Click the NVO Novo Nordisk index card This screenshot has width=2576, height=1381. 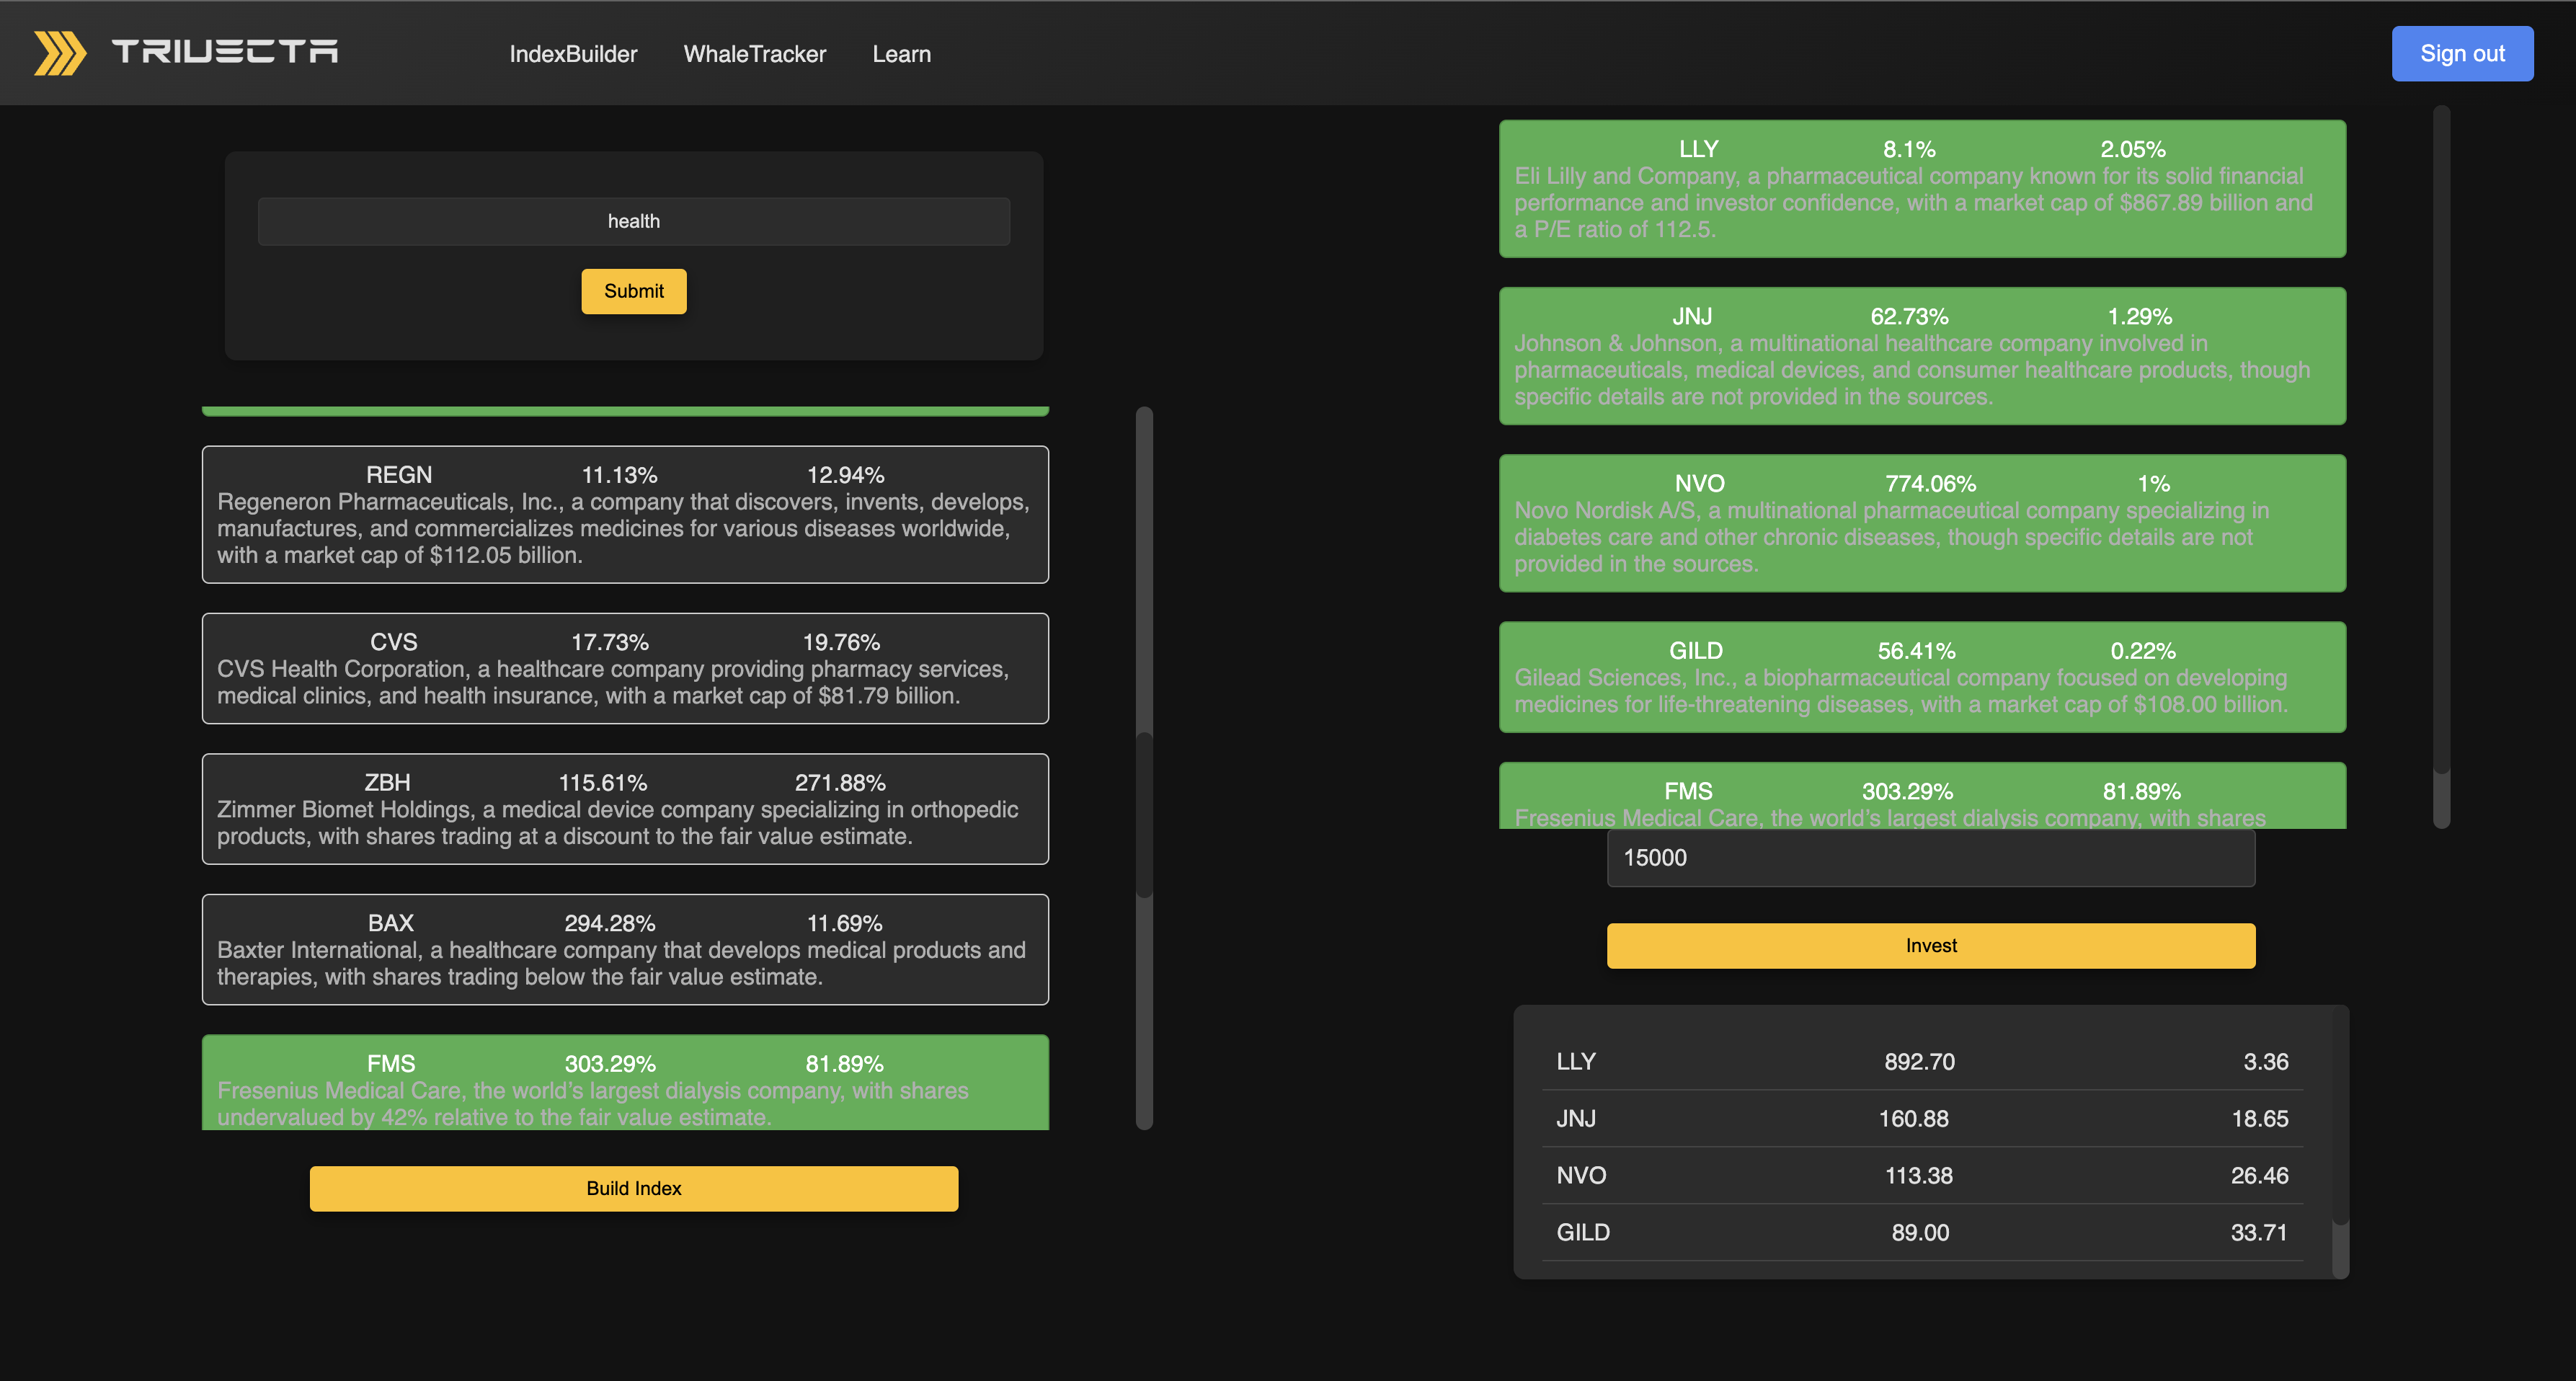[1921, 523]
